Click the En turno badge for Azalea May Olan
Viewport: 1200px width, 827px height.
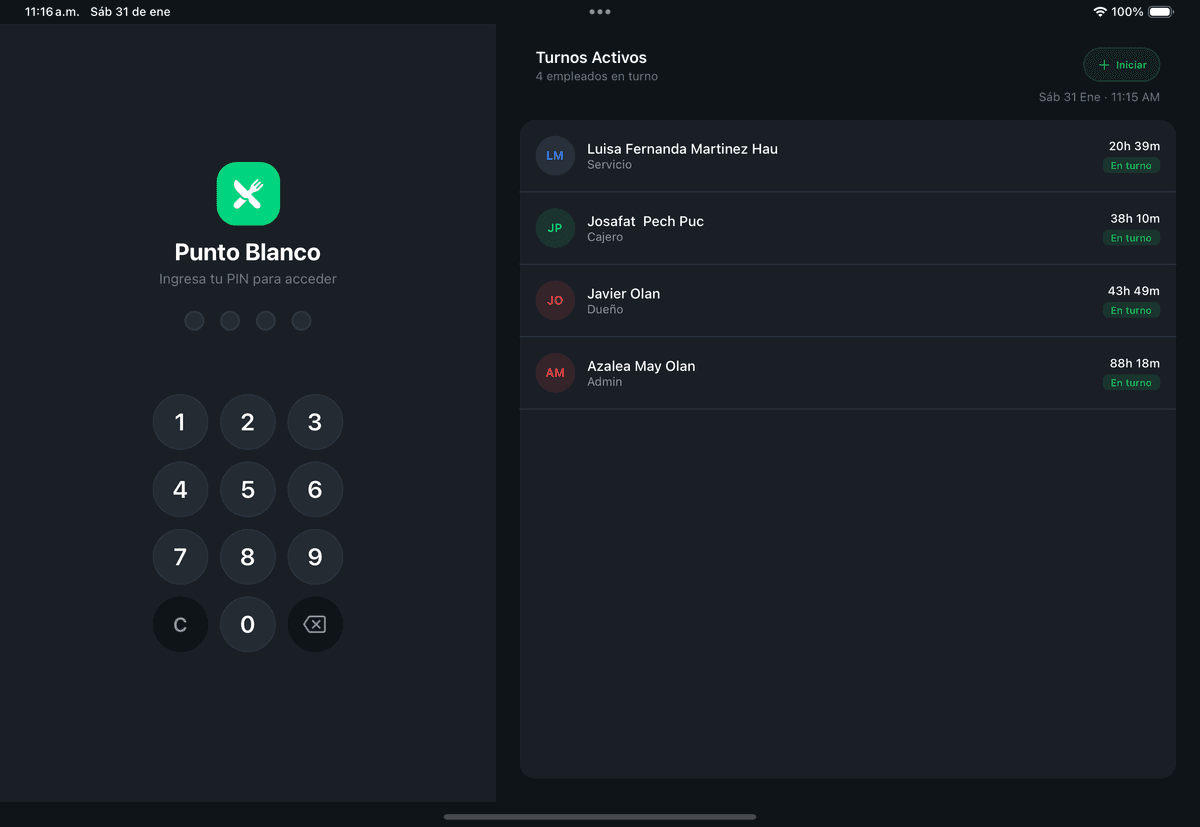tap(1131, 383)
